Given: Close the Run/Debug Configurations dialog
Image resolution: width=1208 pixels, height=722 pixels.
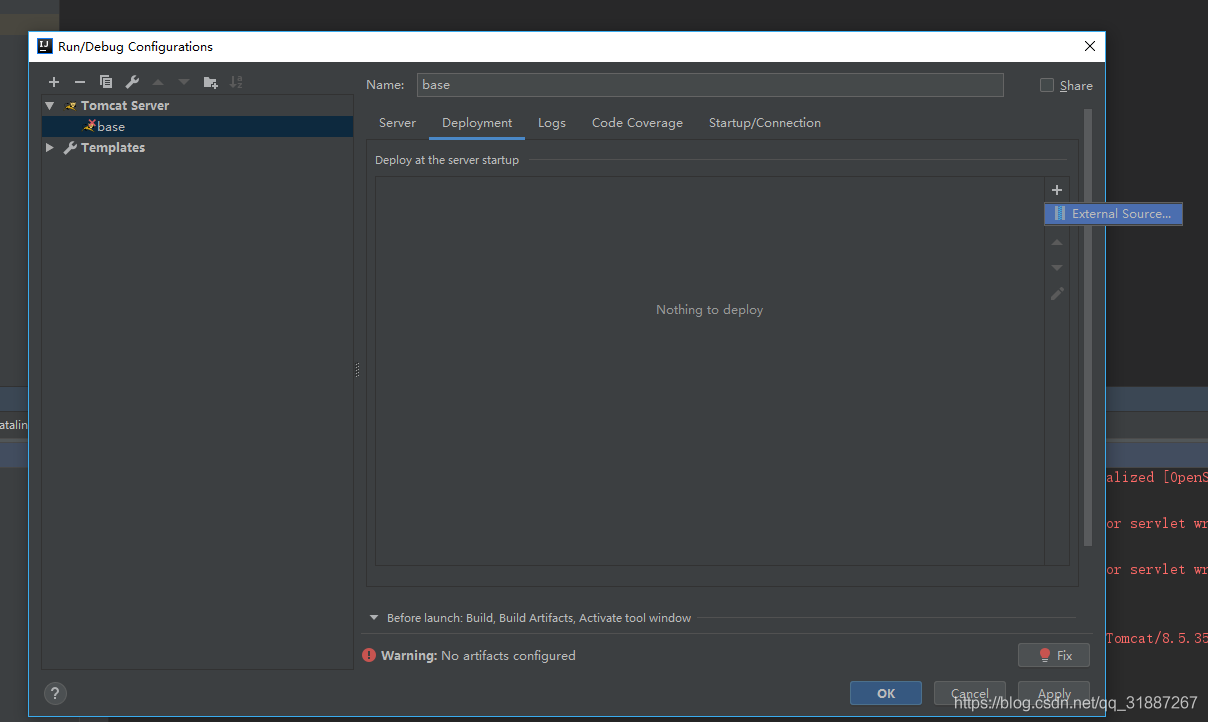Looking at the screenshot, I should 1090,46.
